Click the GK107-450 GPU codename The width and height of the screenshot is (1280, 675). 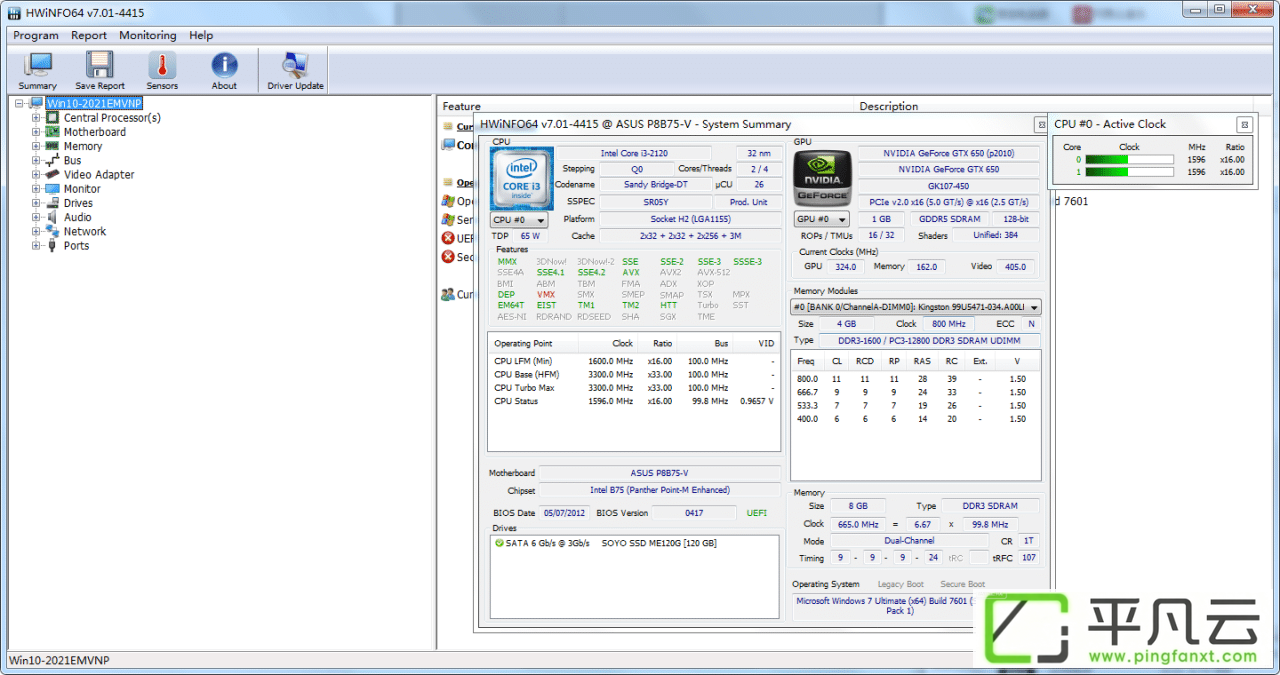coord(948,186)
